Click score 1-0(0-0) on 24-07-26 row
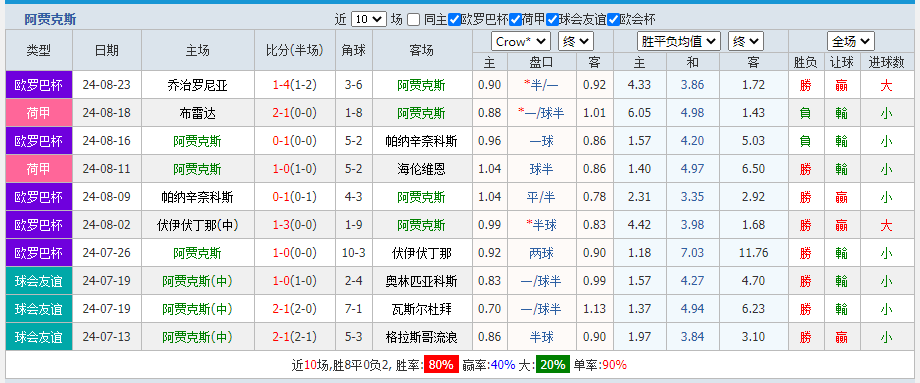This screenshot has width=920, height=383. tap(295, 253)
